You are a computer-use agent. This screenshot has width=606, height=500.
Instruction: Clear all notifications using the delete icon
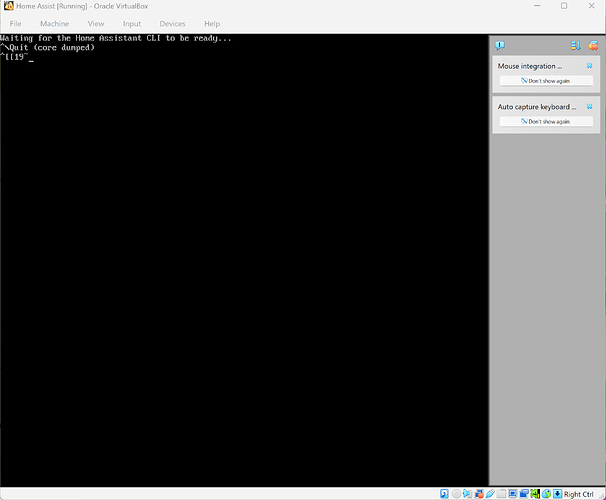click(x=593, y=46)
